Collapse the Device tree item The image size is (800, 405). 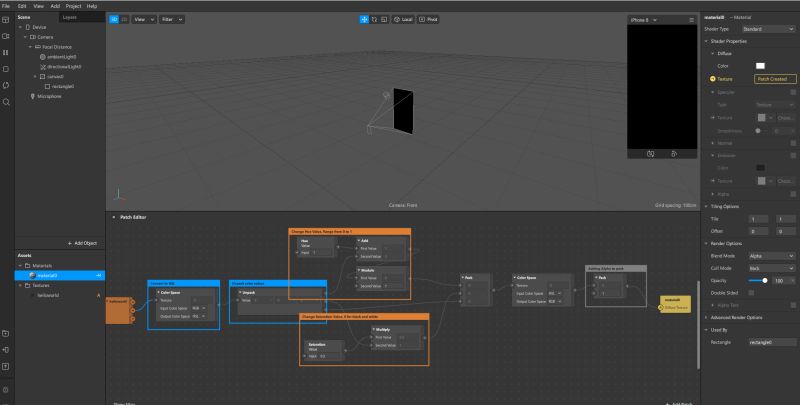20,27
